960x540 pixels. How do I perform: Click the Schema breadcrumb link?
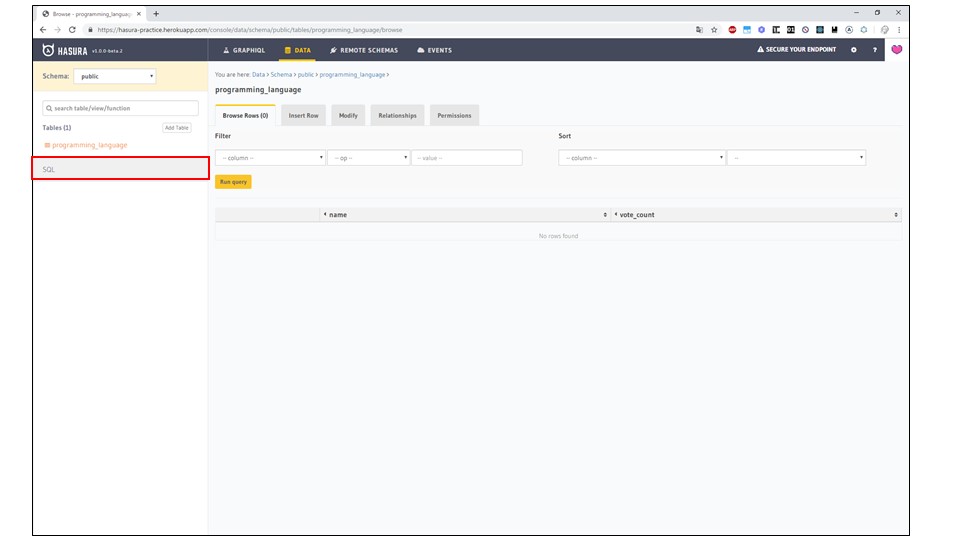click(x=281, y=75)
